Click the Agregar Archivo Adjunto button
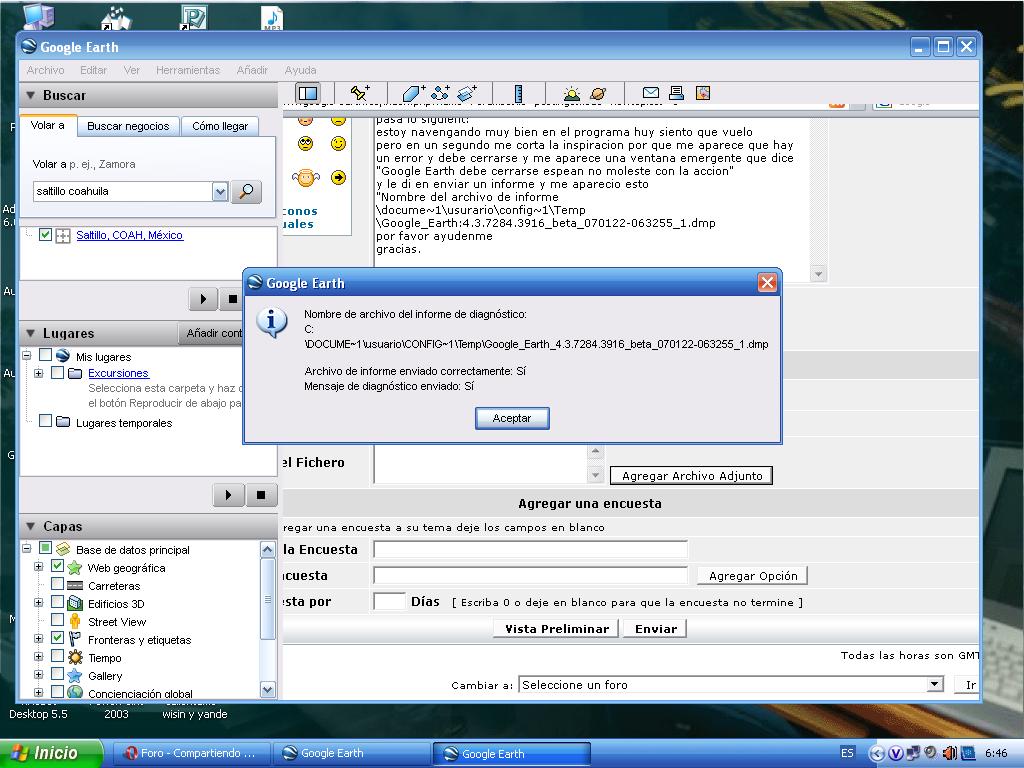The image size is (1024, 768). 692,475
